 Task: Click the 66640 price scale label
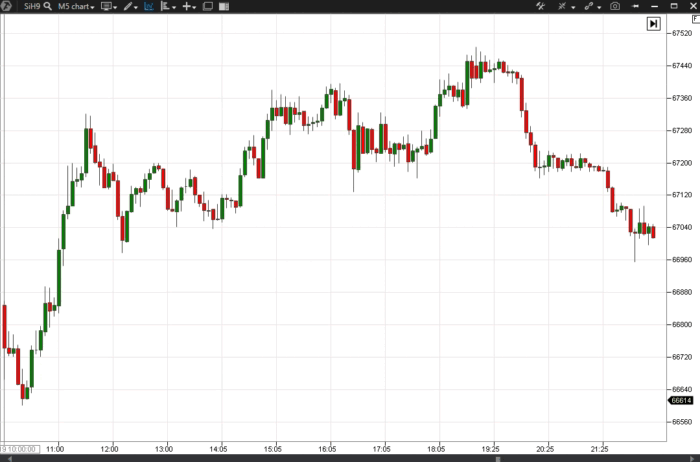click(x=682, y=389)
